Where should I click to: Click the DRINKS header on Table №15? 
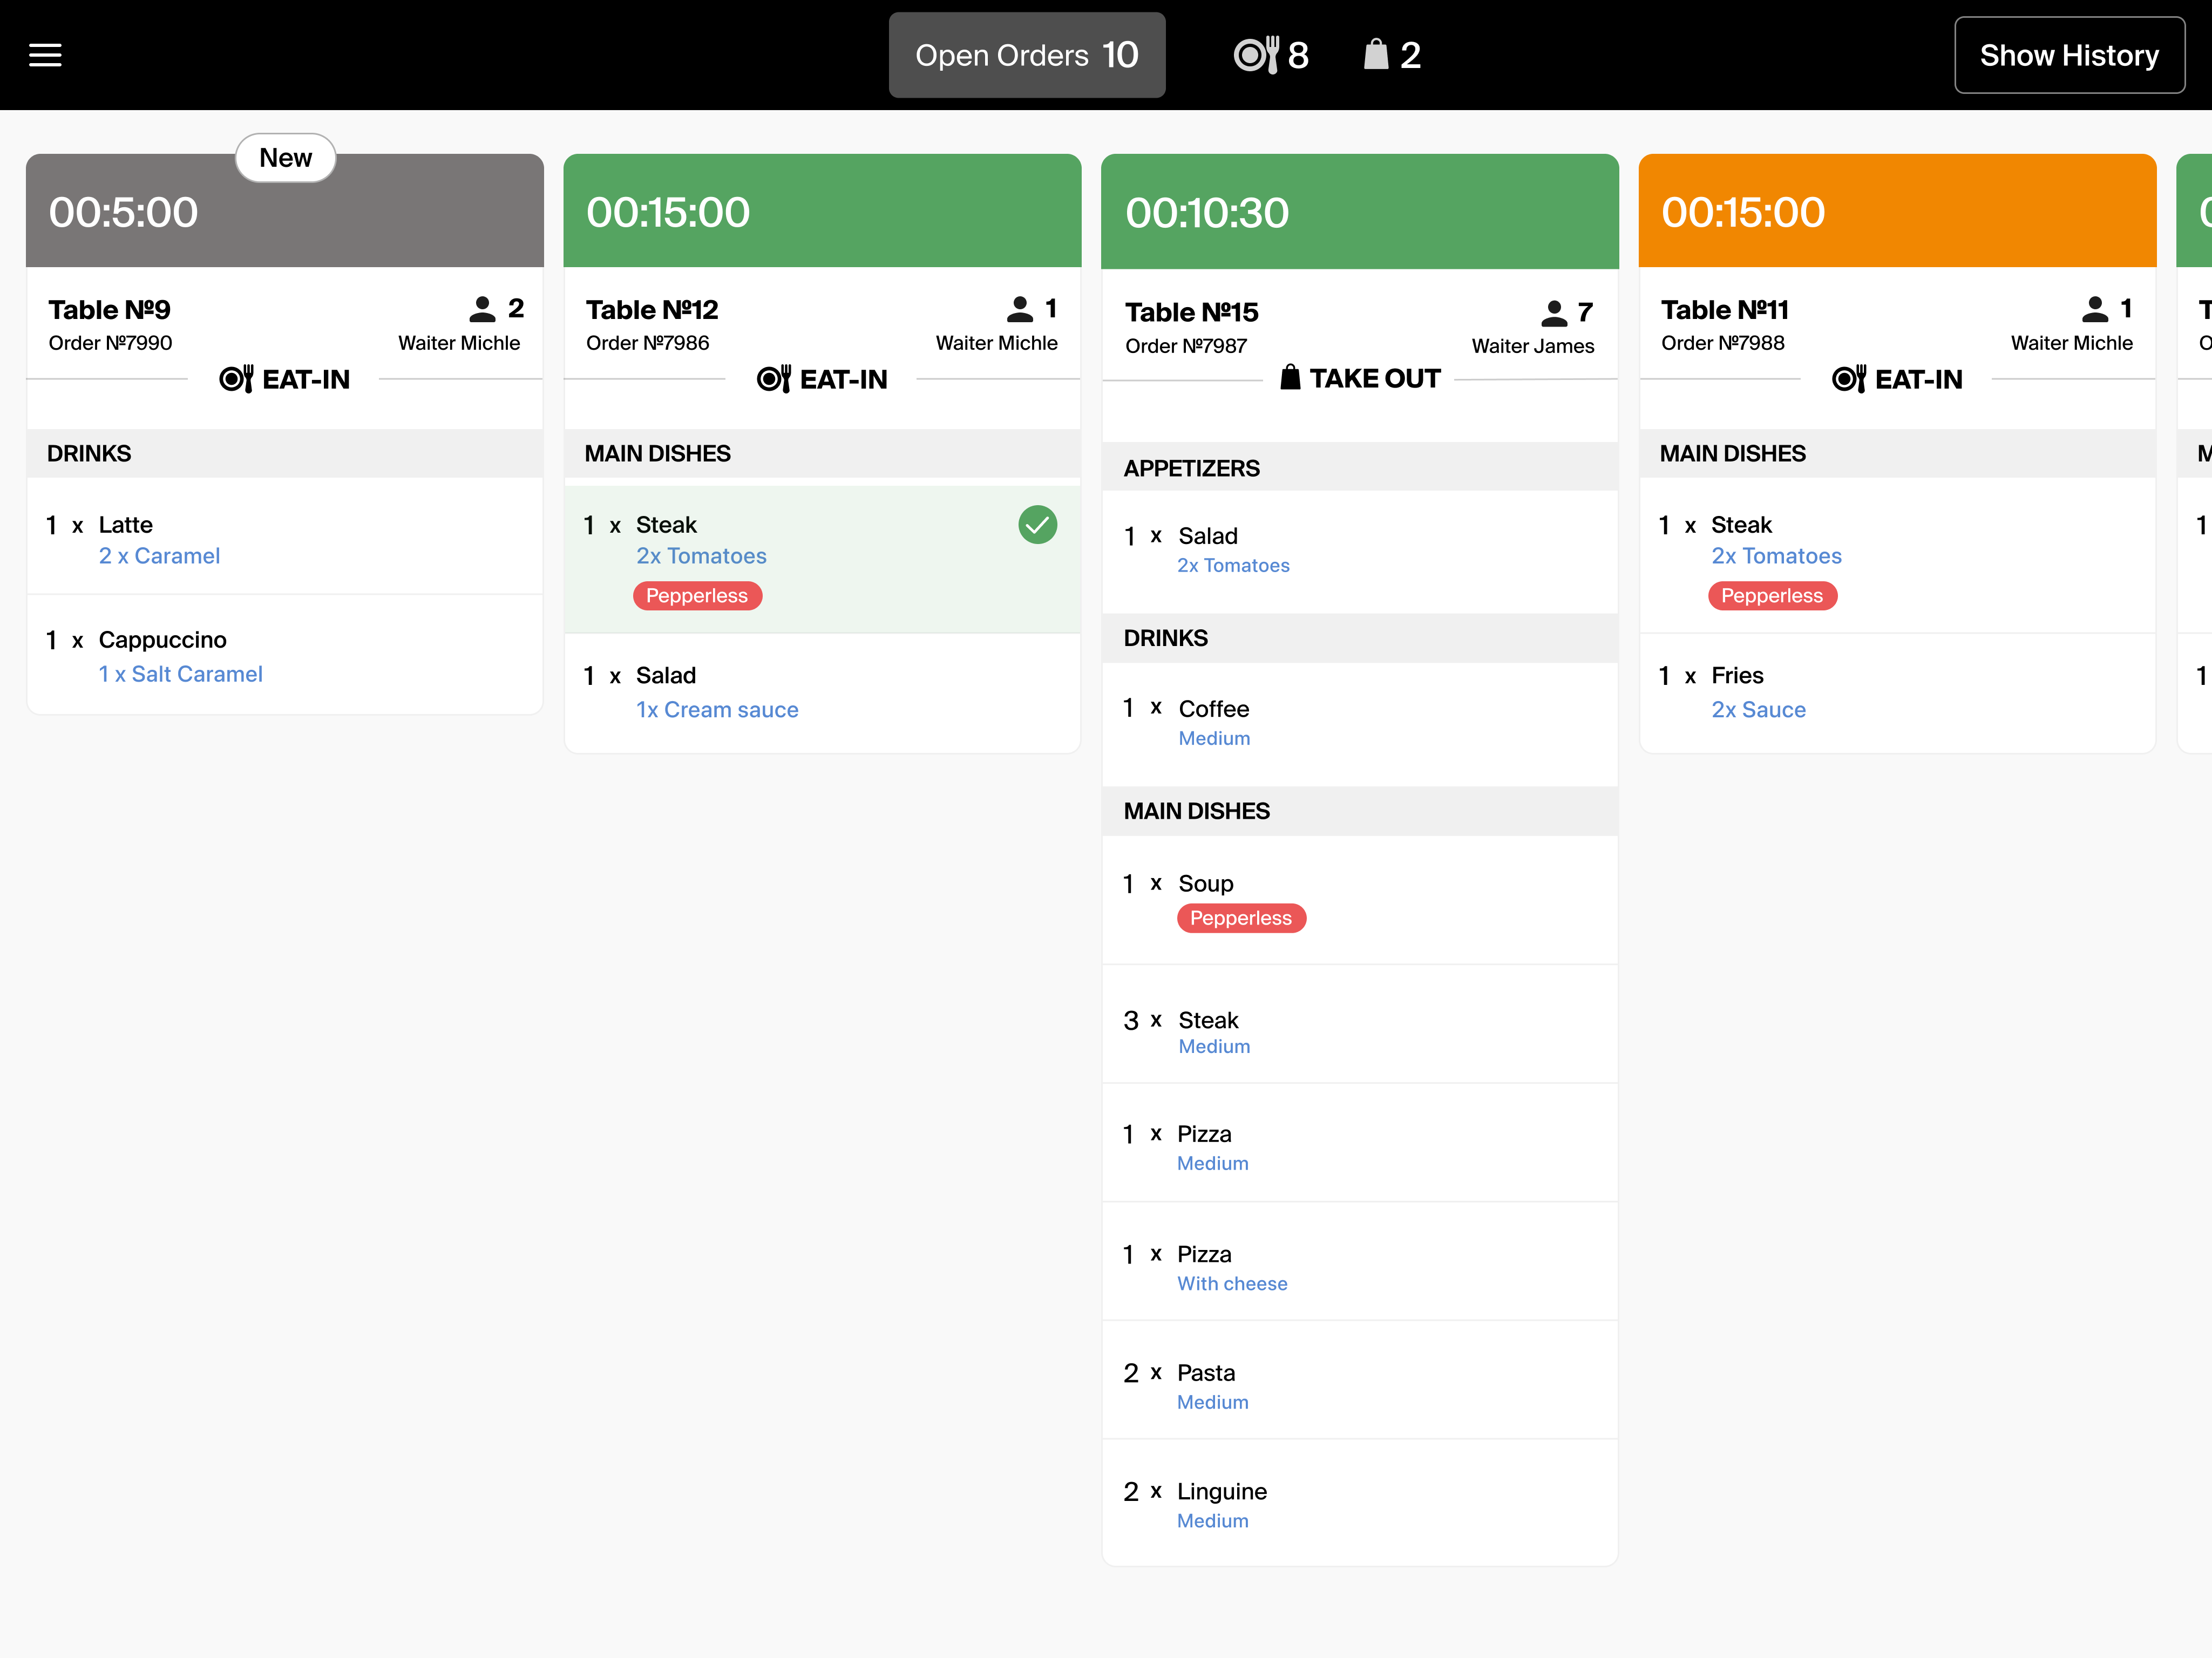tap(1360, 638)
